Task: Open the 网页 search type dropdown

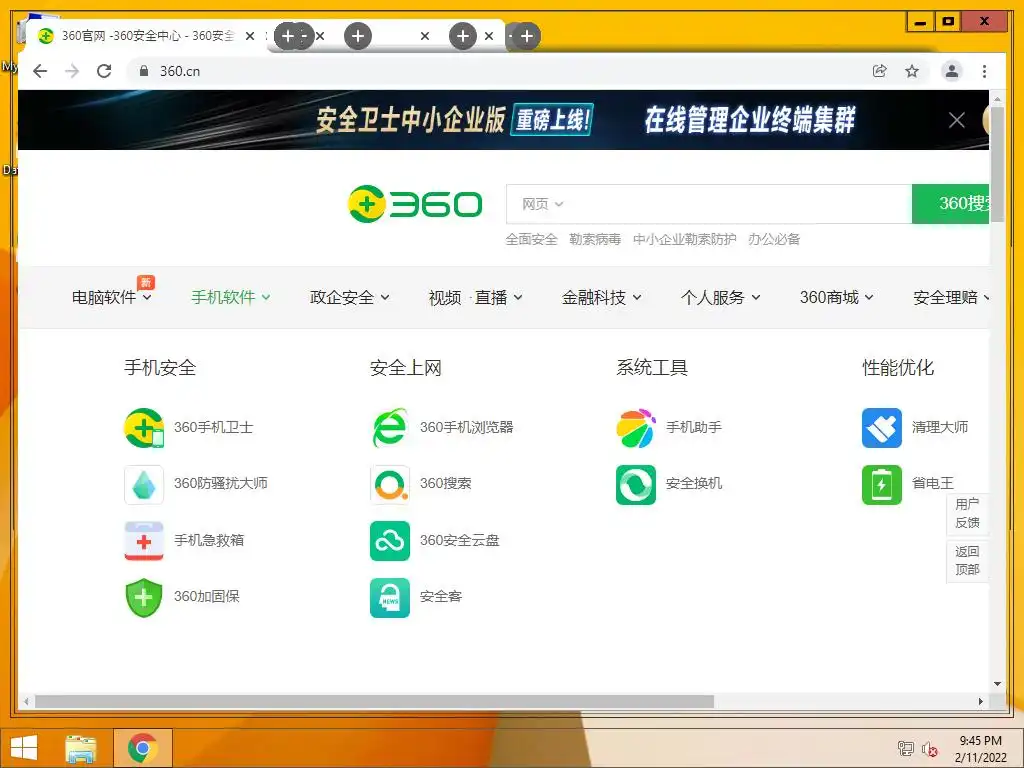Action: click(542, 204)
